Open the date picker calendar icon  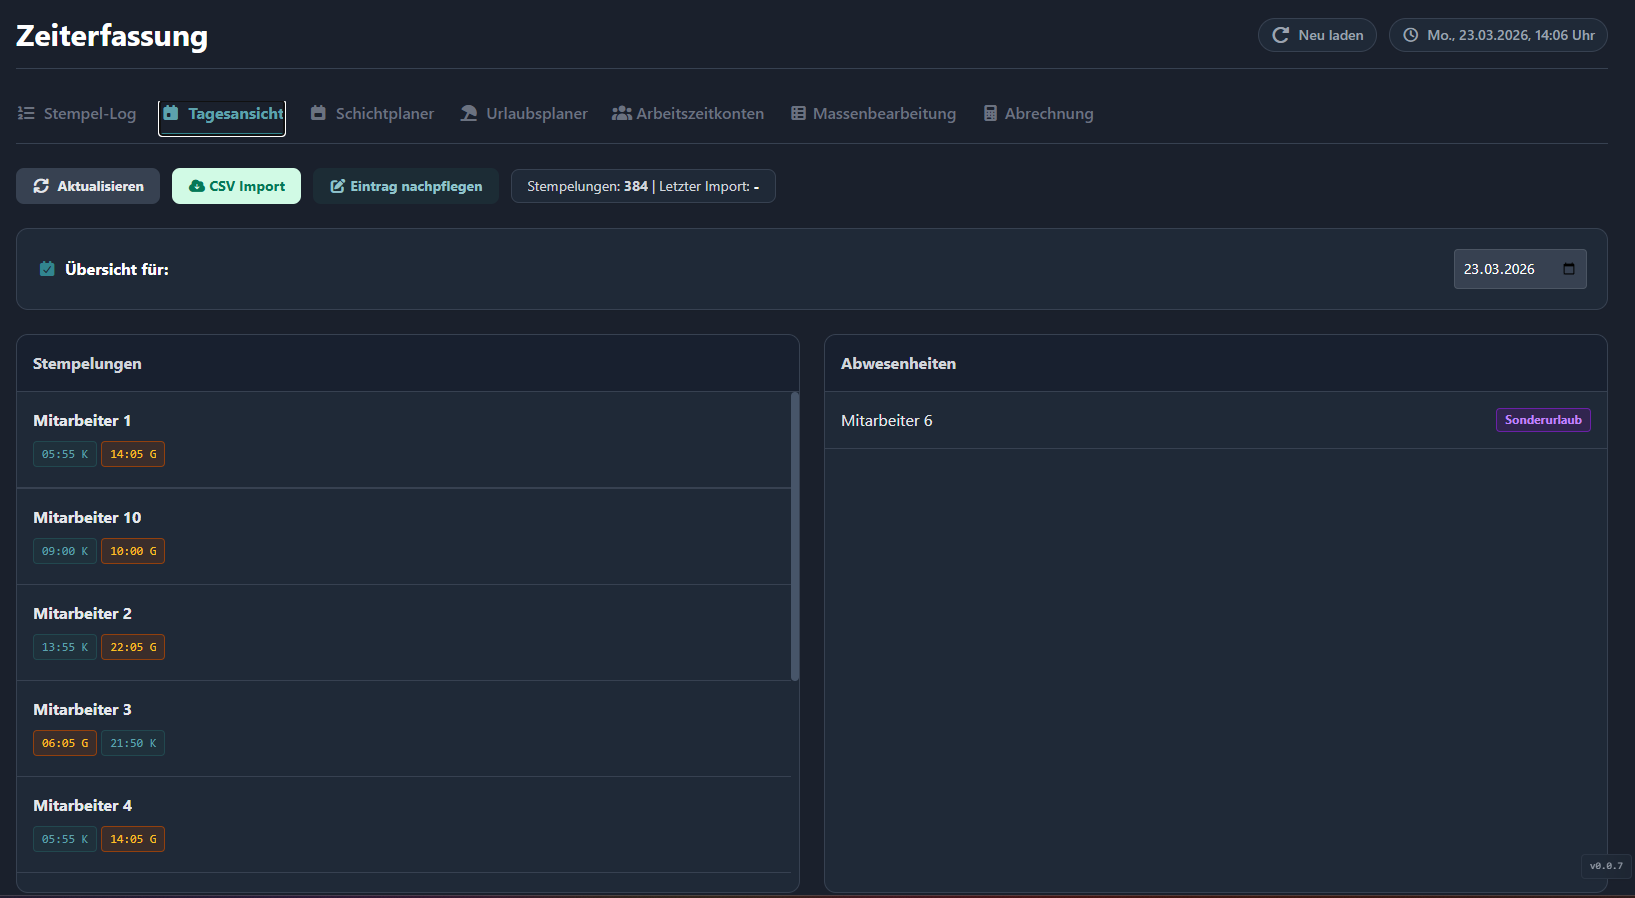[x=1569, y=269]
